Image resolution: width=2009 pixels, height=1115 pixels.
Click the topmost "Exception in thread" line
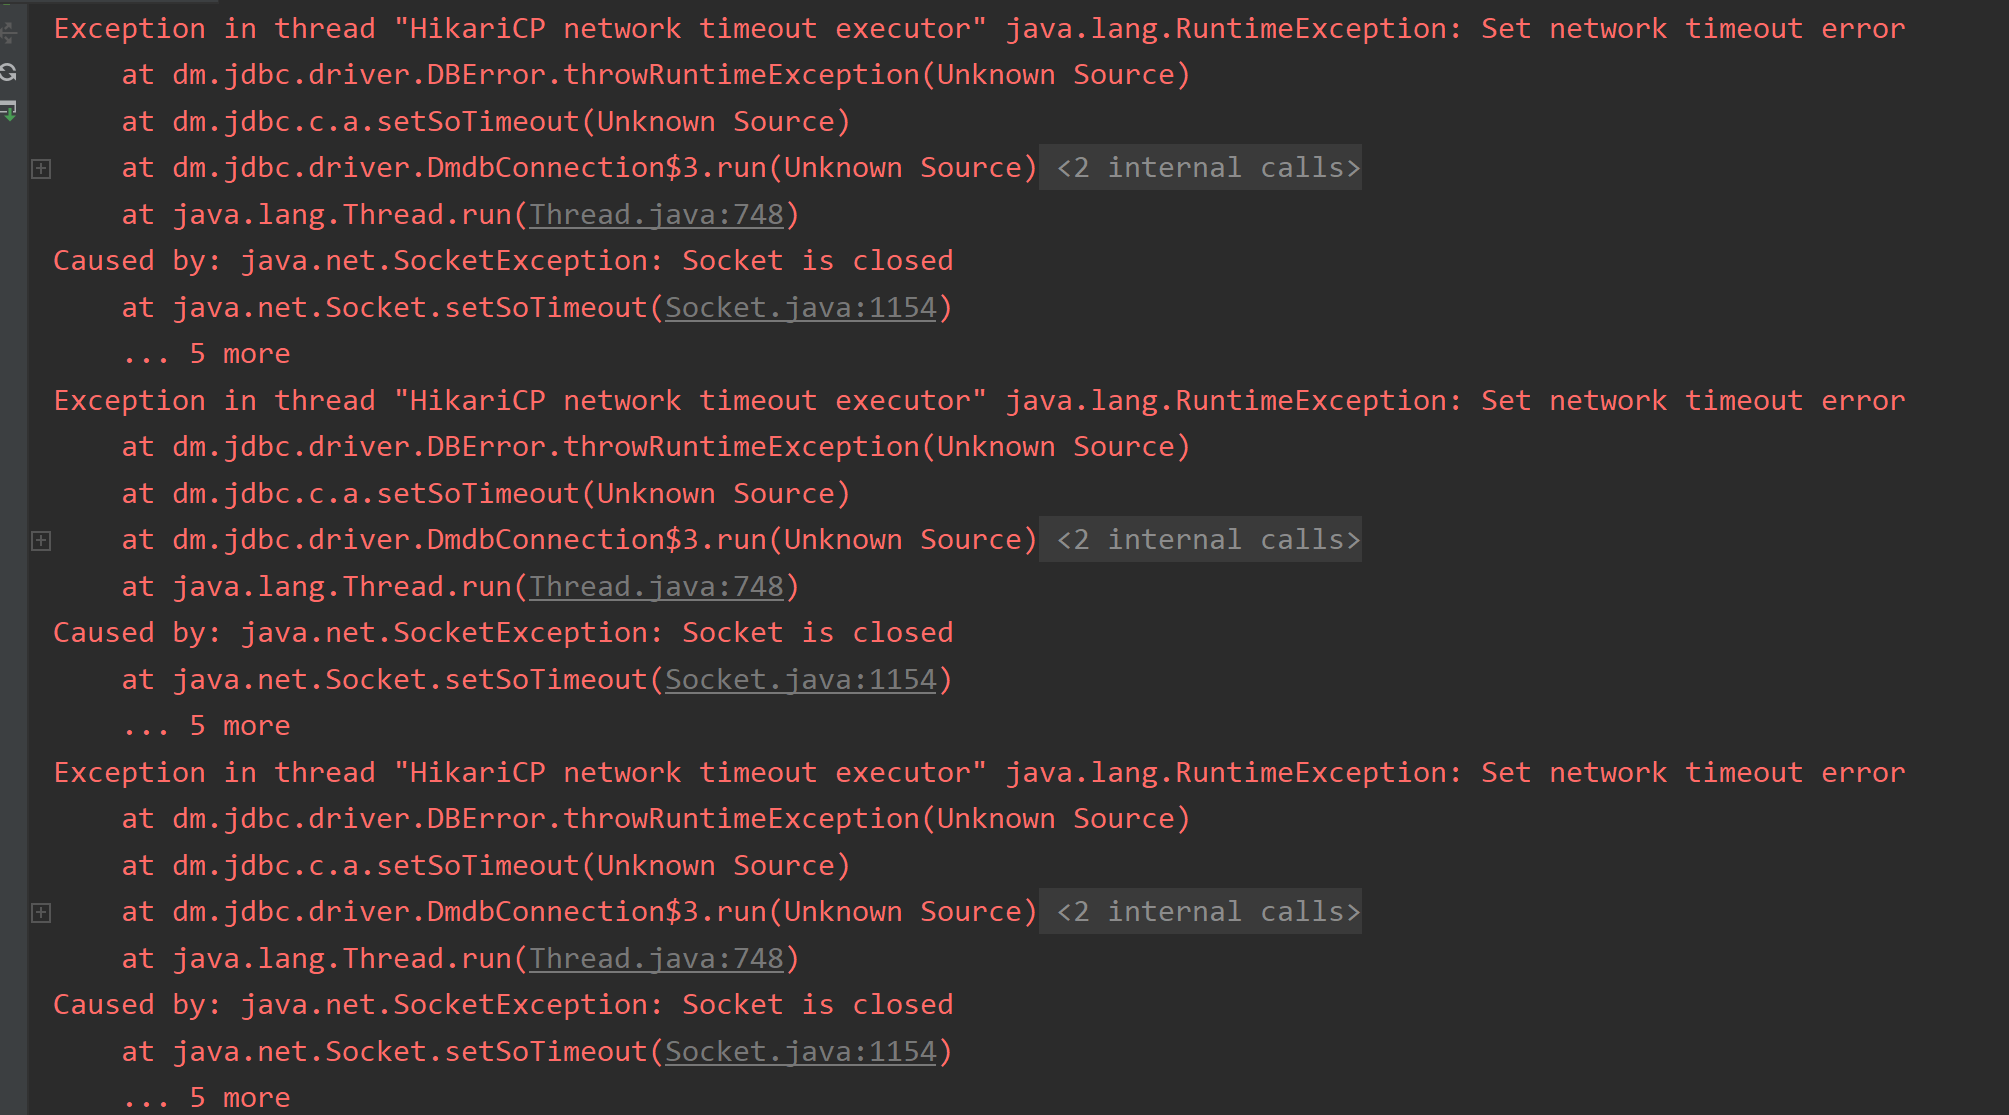[x=978, y=29]
